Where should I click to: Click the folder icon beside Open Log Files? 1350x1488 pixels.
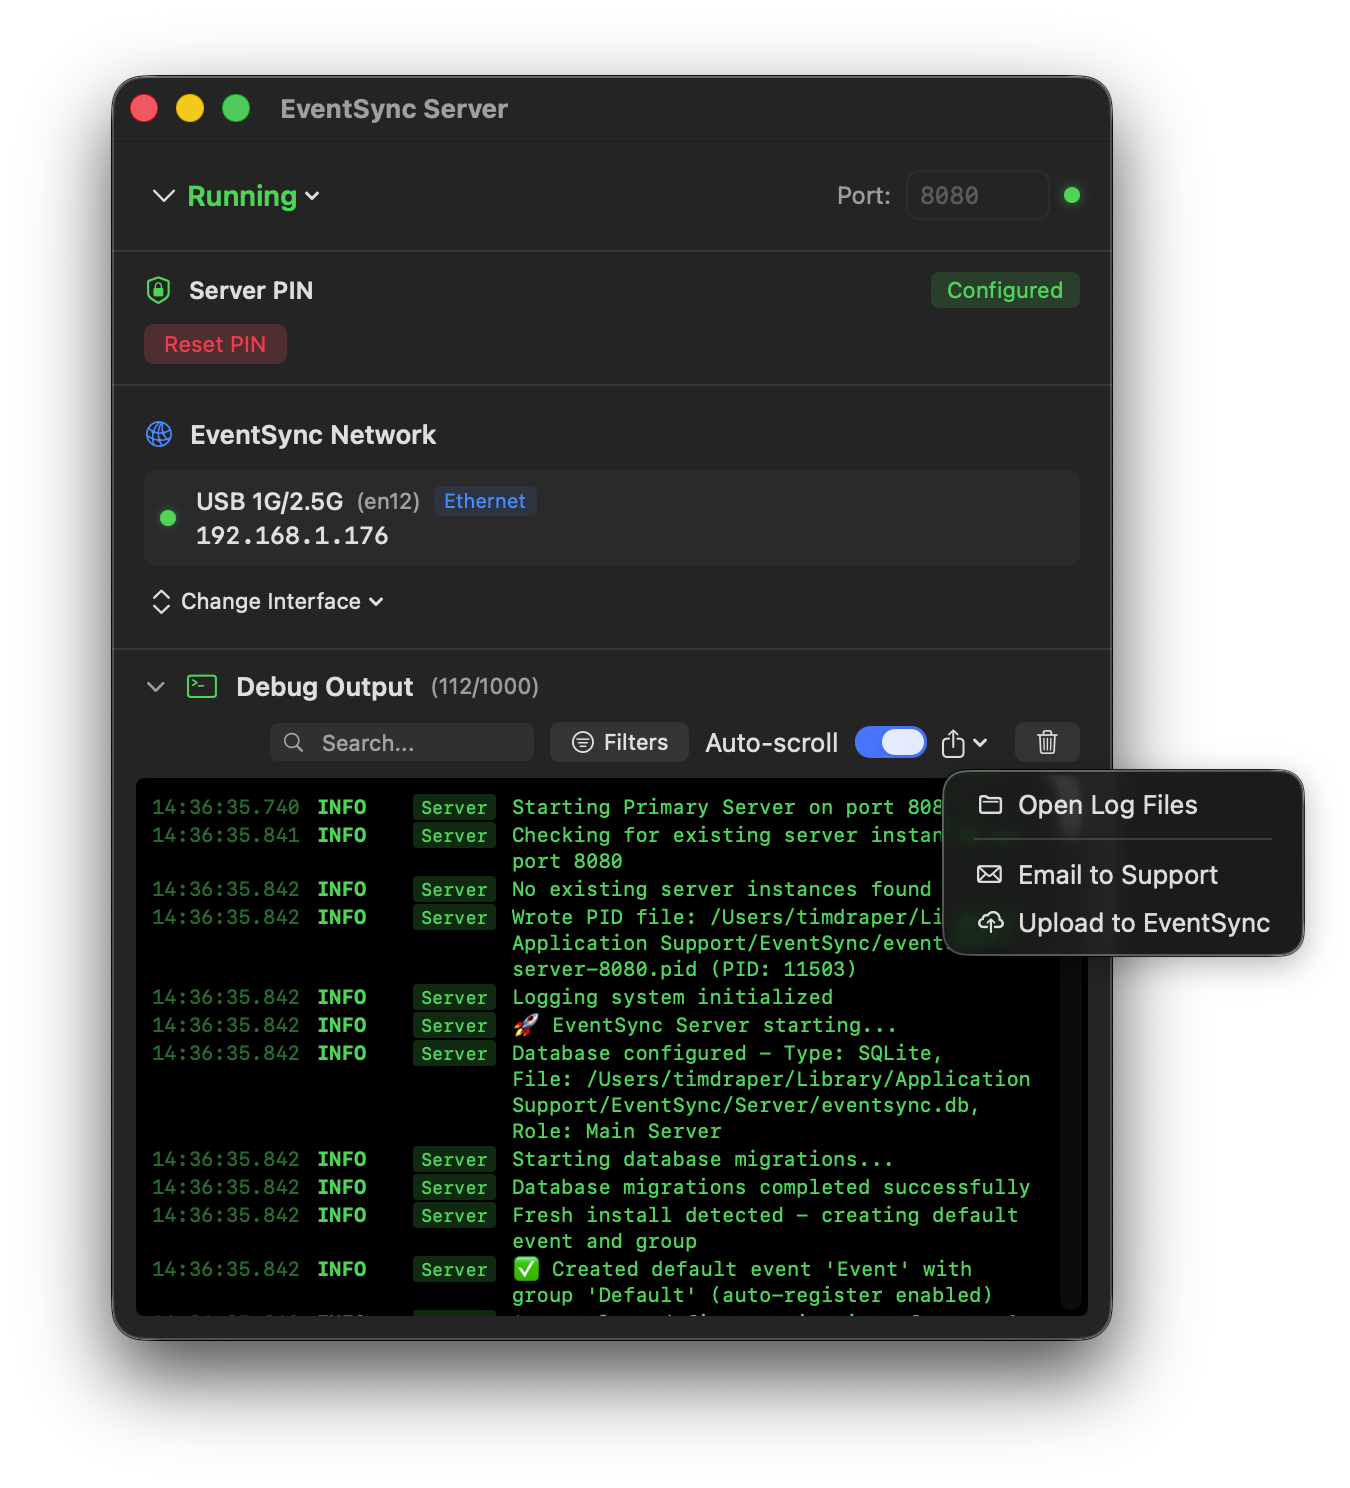990,805
